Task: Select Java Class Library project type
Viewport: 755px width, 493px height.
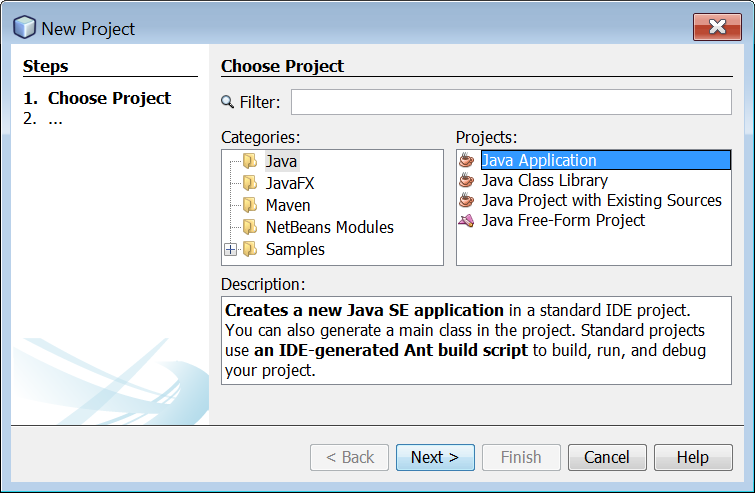Action: click(x=545, y=180)
